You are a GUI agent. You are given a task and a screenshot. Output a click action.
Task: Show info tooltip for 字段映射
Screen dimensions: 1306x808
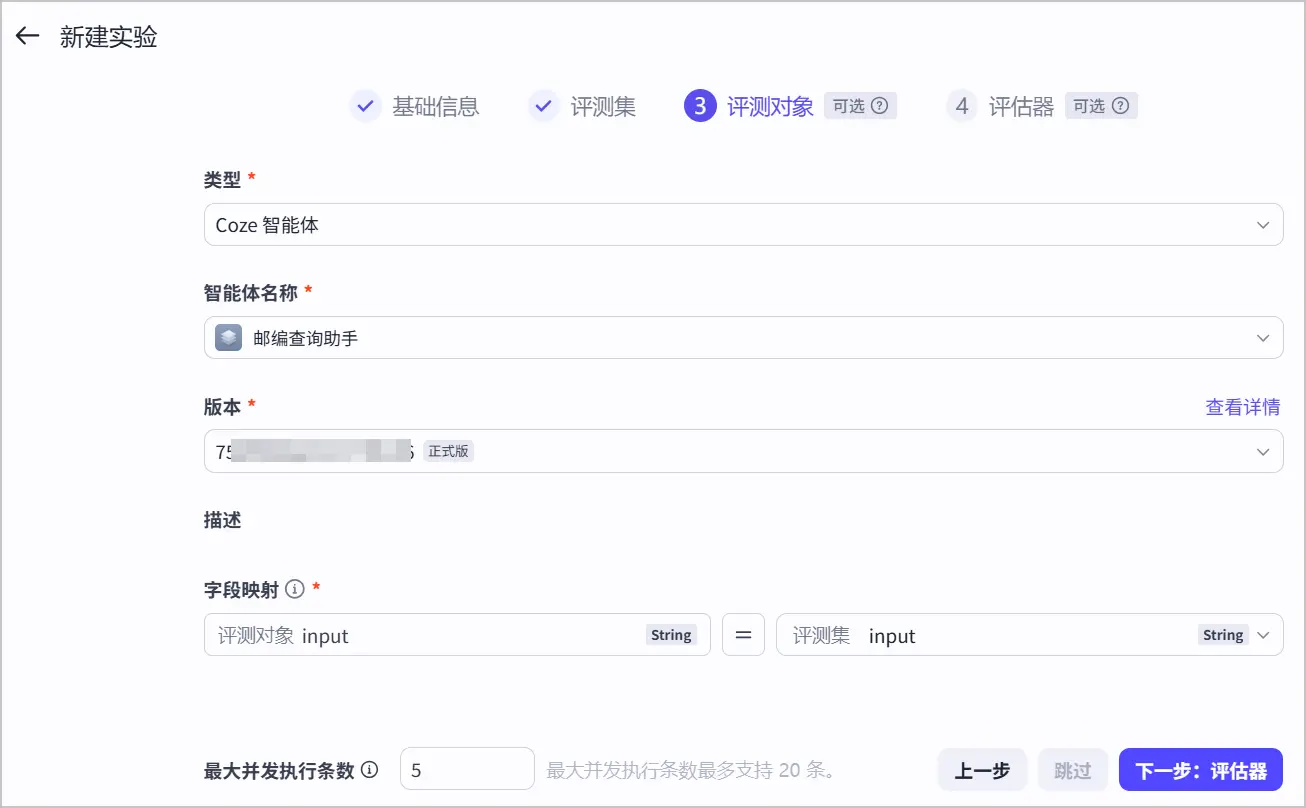point(294,589)
